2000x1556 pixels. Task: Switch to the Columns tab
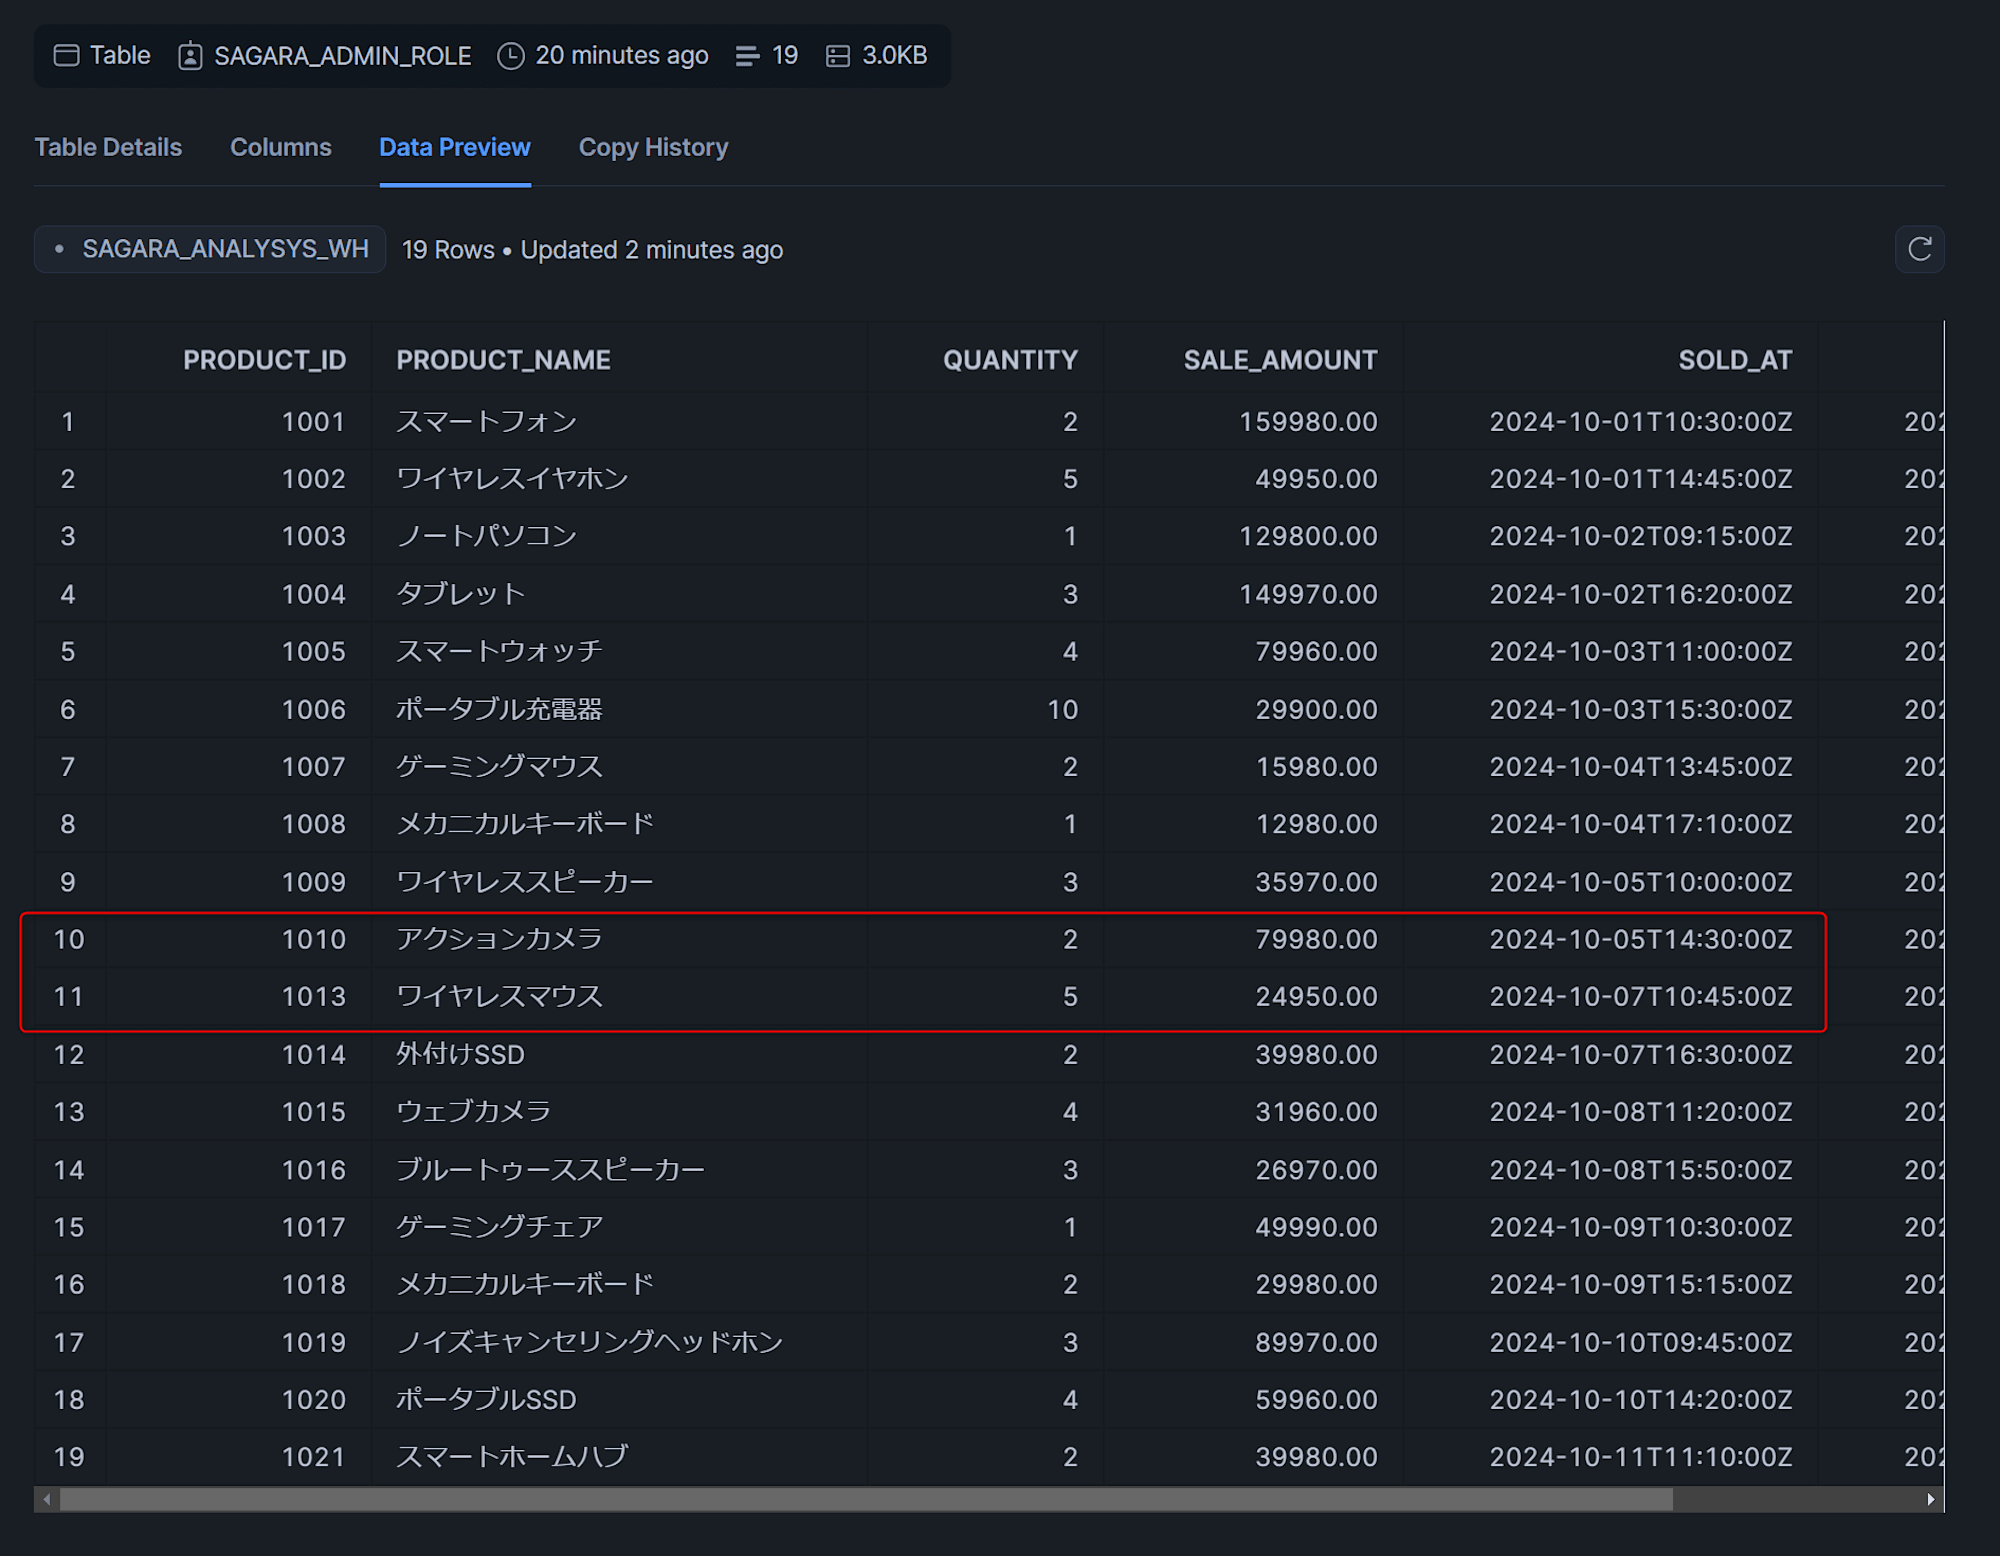[x=281, y=147]
